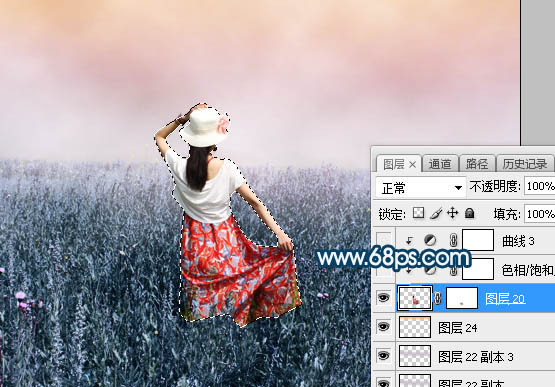
Task: Click the mask link icon on 曲线 3
Action: [453, 240]
